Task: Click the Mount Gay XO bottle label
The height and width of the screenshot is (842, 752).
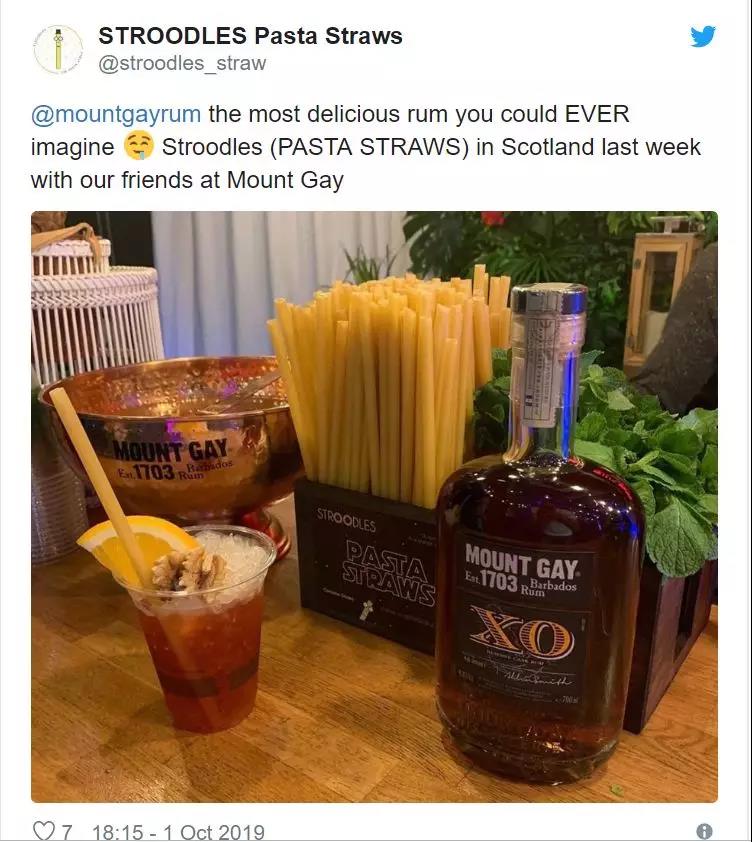Action: (525, 616)
